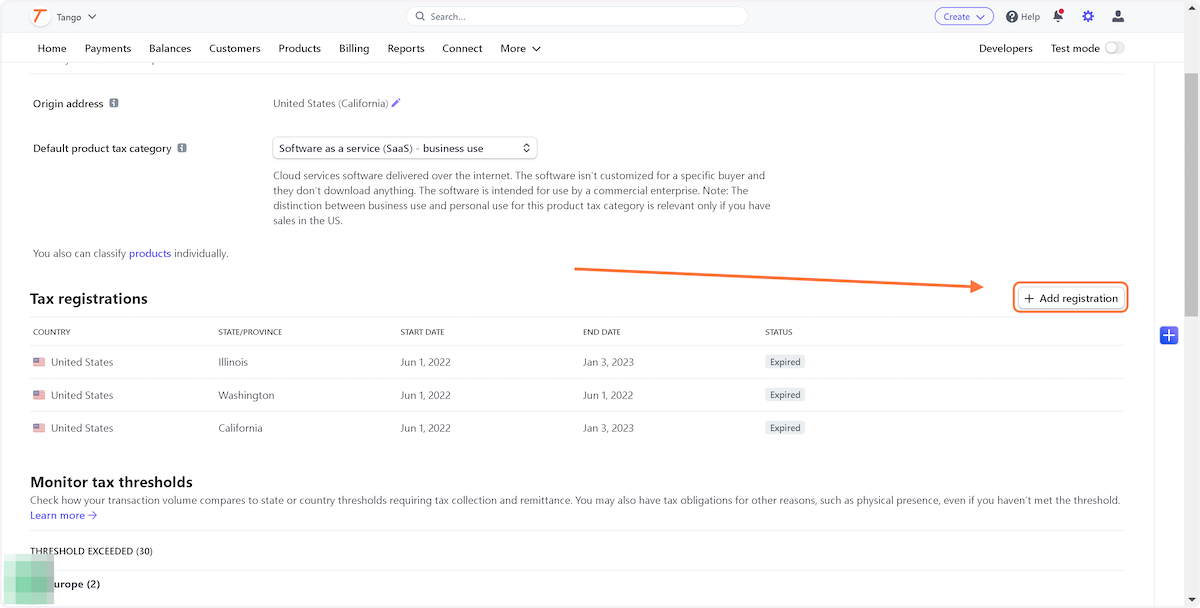
Task: Click the Help question mark icon
Action: point(1012,17)
